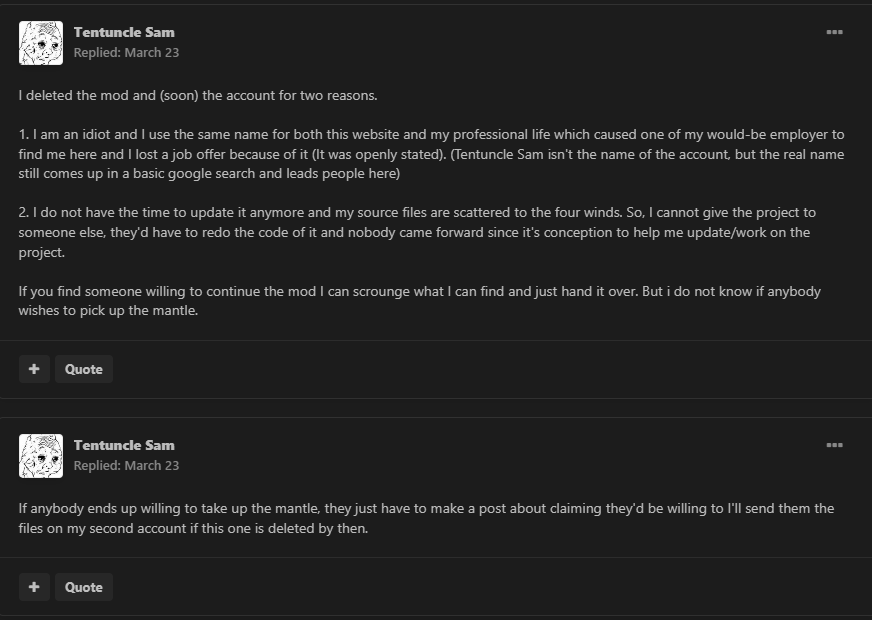Open options menu of the first post
Image resolution: width=872 pixels, height=620 pixels.
point(834,32)
